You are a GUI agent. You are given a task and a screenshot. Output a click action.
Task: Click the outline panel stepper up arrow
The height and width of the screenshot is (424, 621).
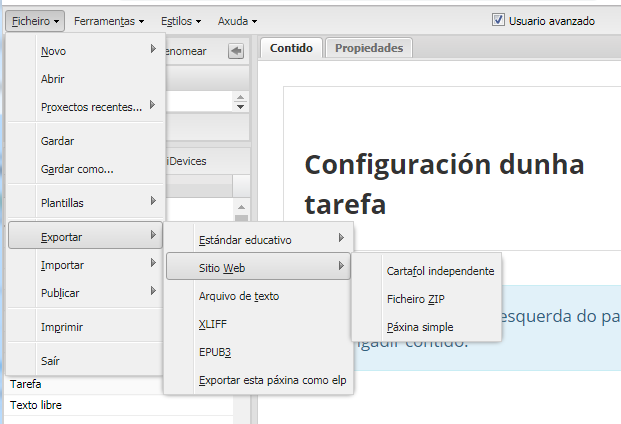click(x=240, y=97)
